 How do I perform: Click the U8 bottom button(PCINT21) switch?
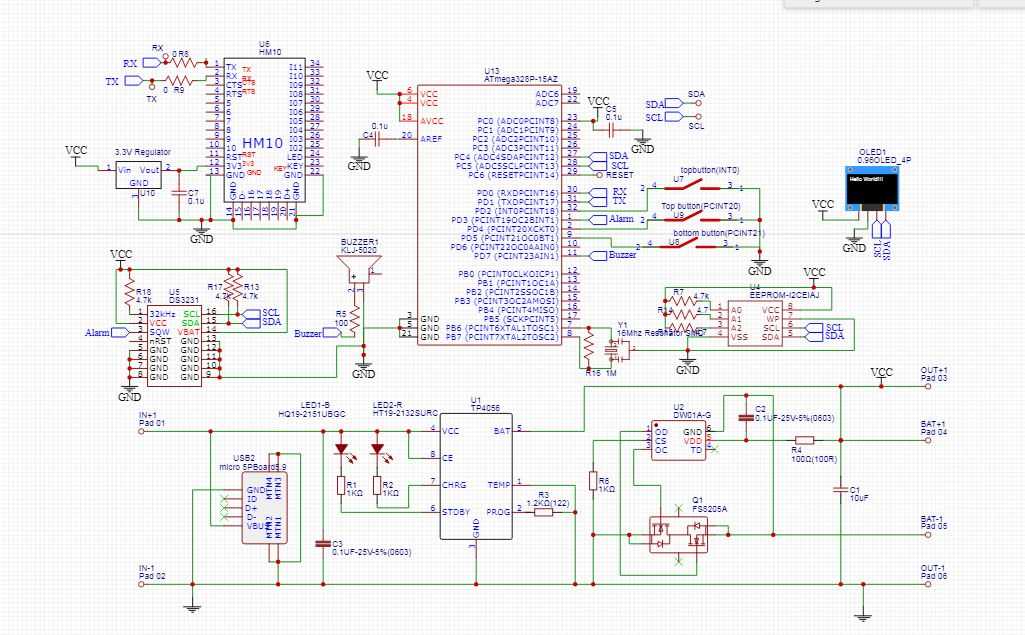pyautogui.click(x=686, y=245)
